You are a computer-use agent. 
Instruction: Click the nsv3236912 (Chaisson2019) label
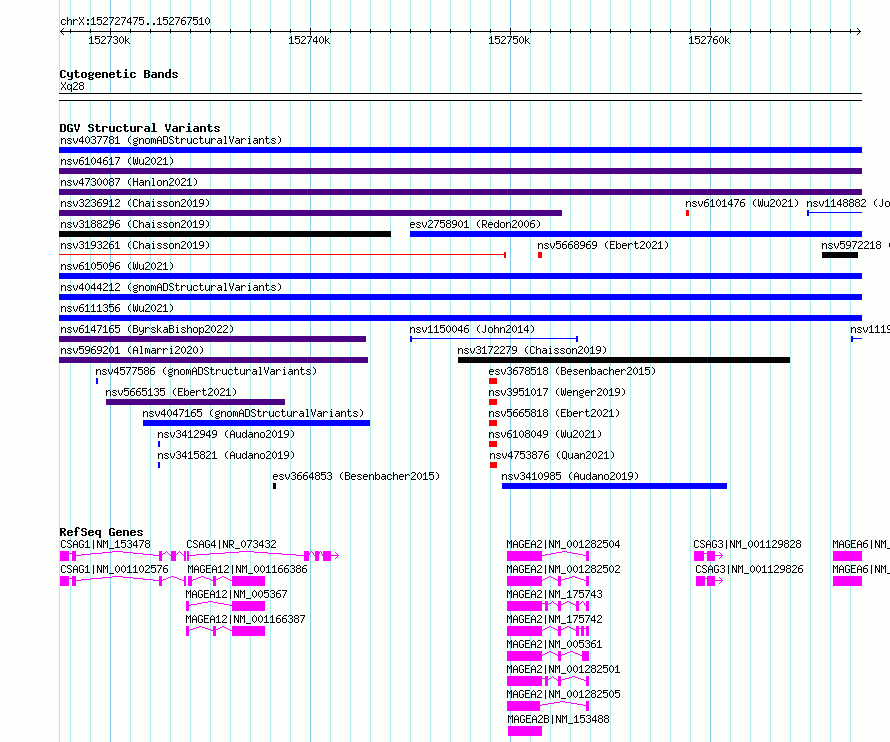135,203
